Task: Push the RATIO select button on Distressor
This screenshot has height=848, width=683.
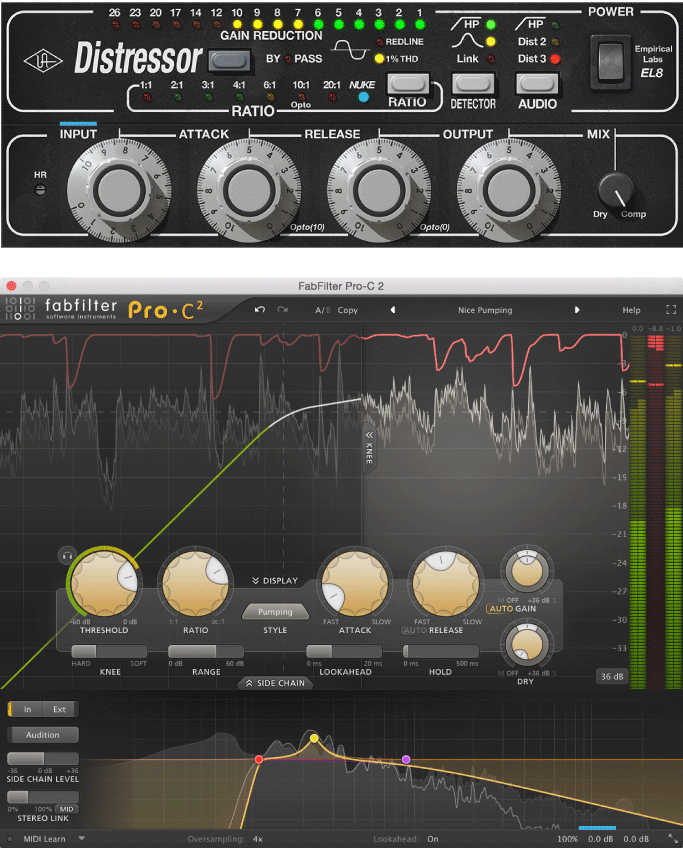Action: (x=408, y=83)
